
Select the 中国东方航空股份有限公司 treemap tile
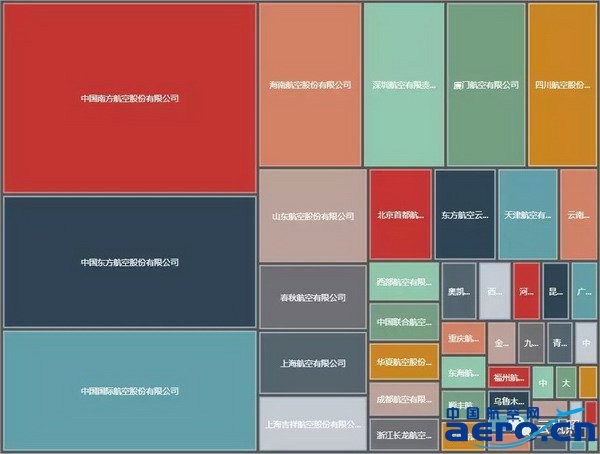(x=130, y=262)
